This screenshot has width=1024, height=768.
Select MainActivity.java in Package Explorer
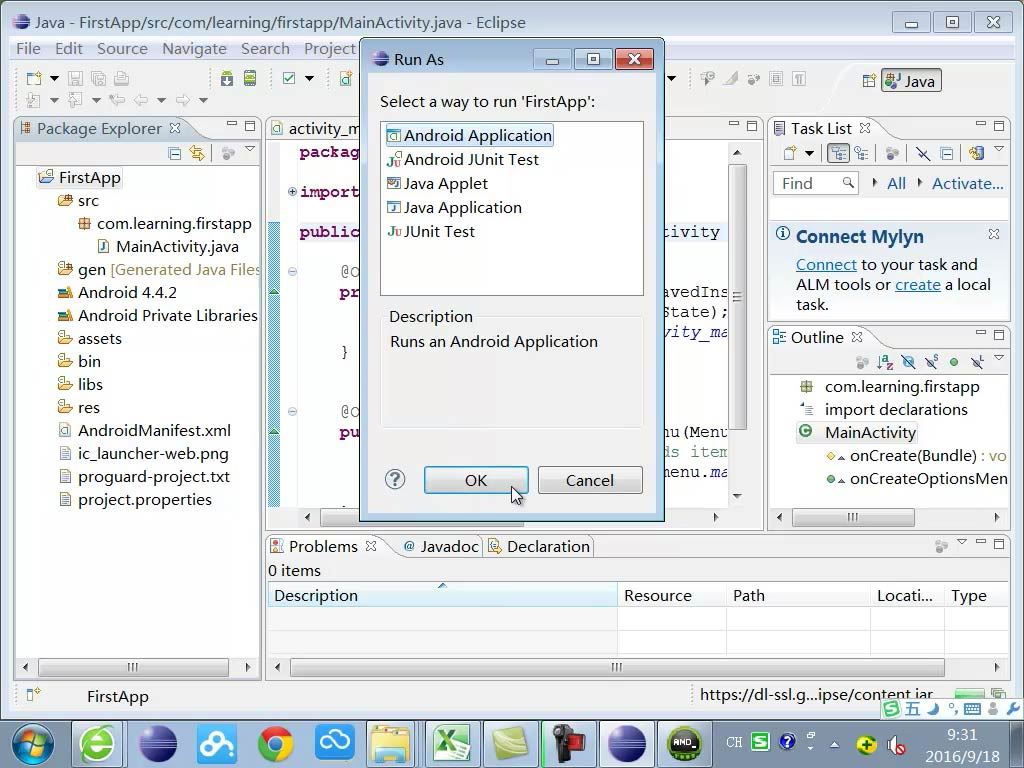168,247
